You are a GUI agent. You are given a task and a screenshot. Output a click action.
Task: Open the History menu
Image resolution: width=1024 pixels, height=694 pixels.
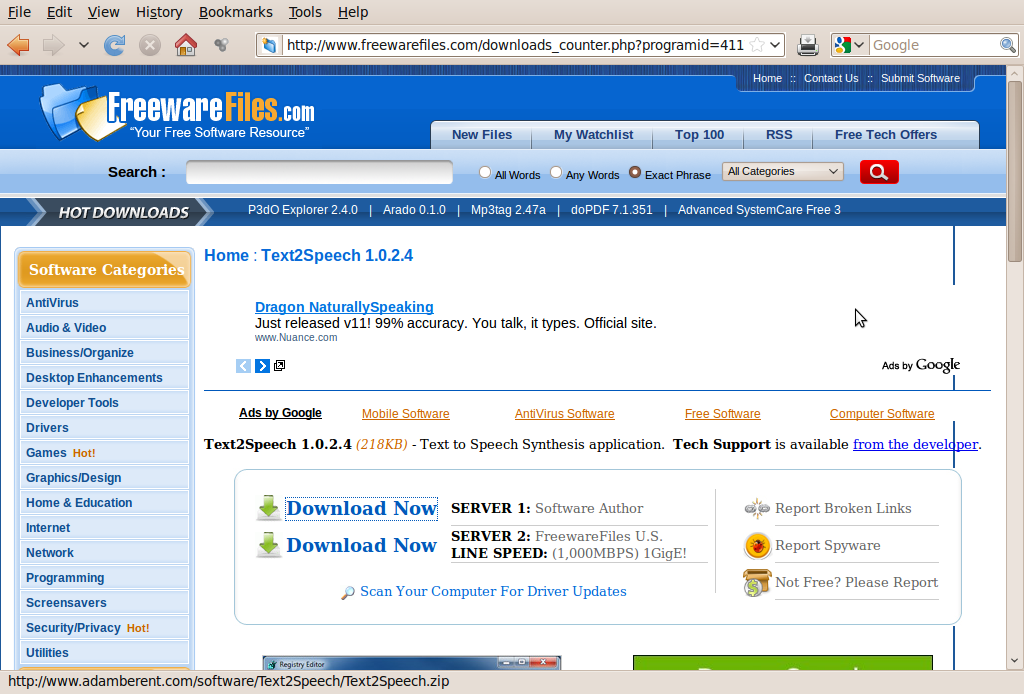coord(159,12)
